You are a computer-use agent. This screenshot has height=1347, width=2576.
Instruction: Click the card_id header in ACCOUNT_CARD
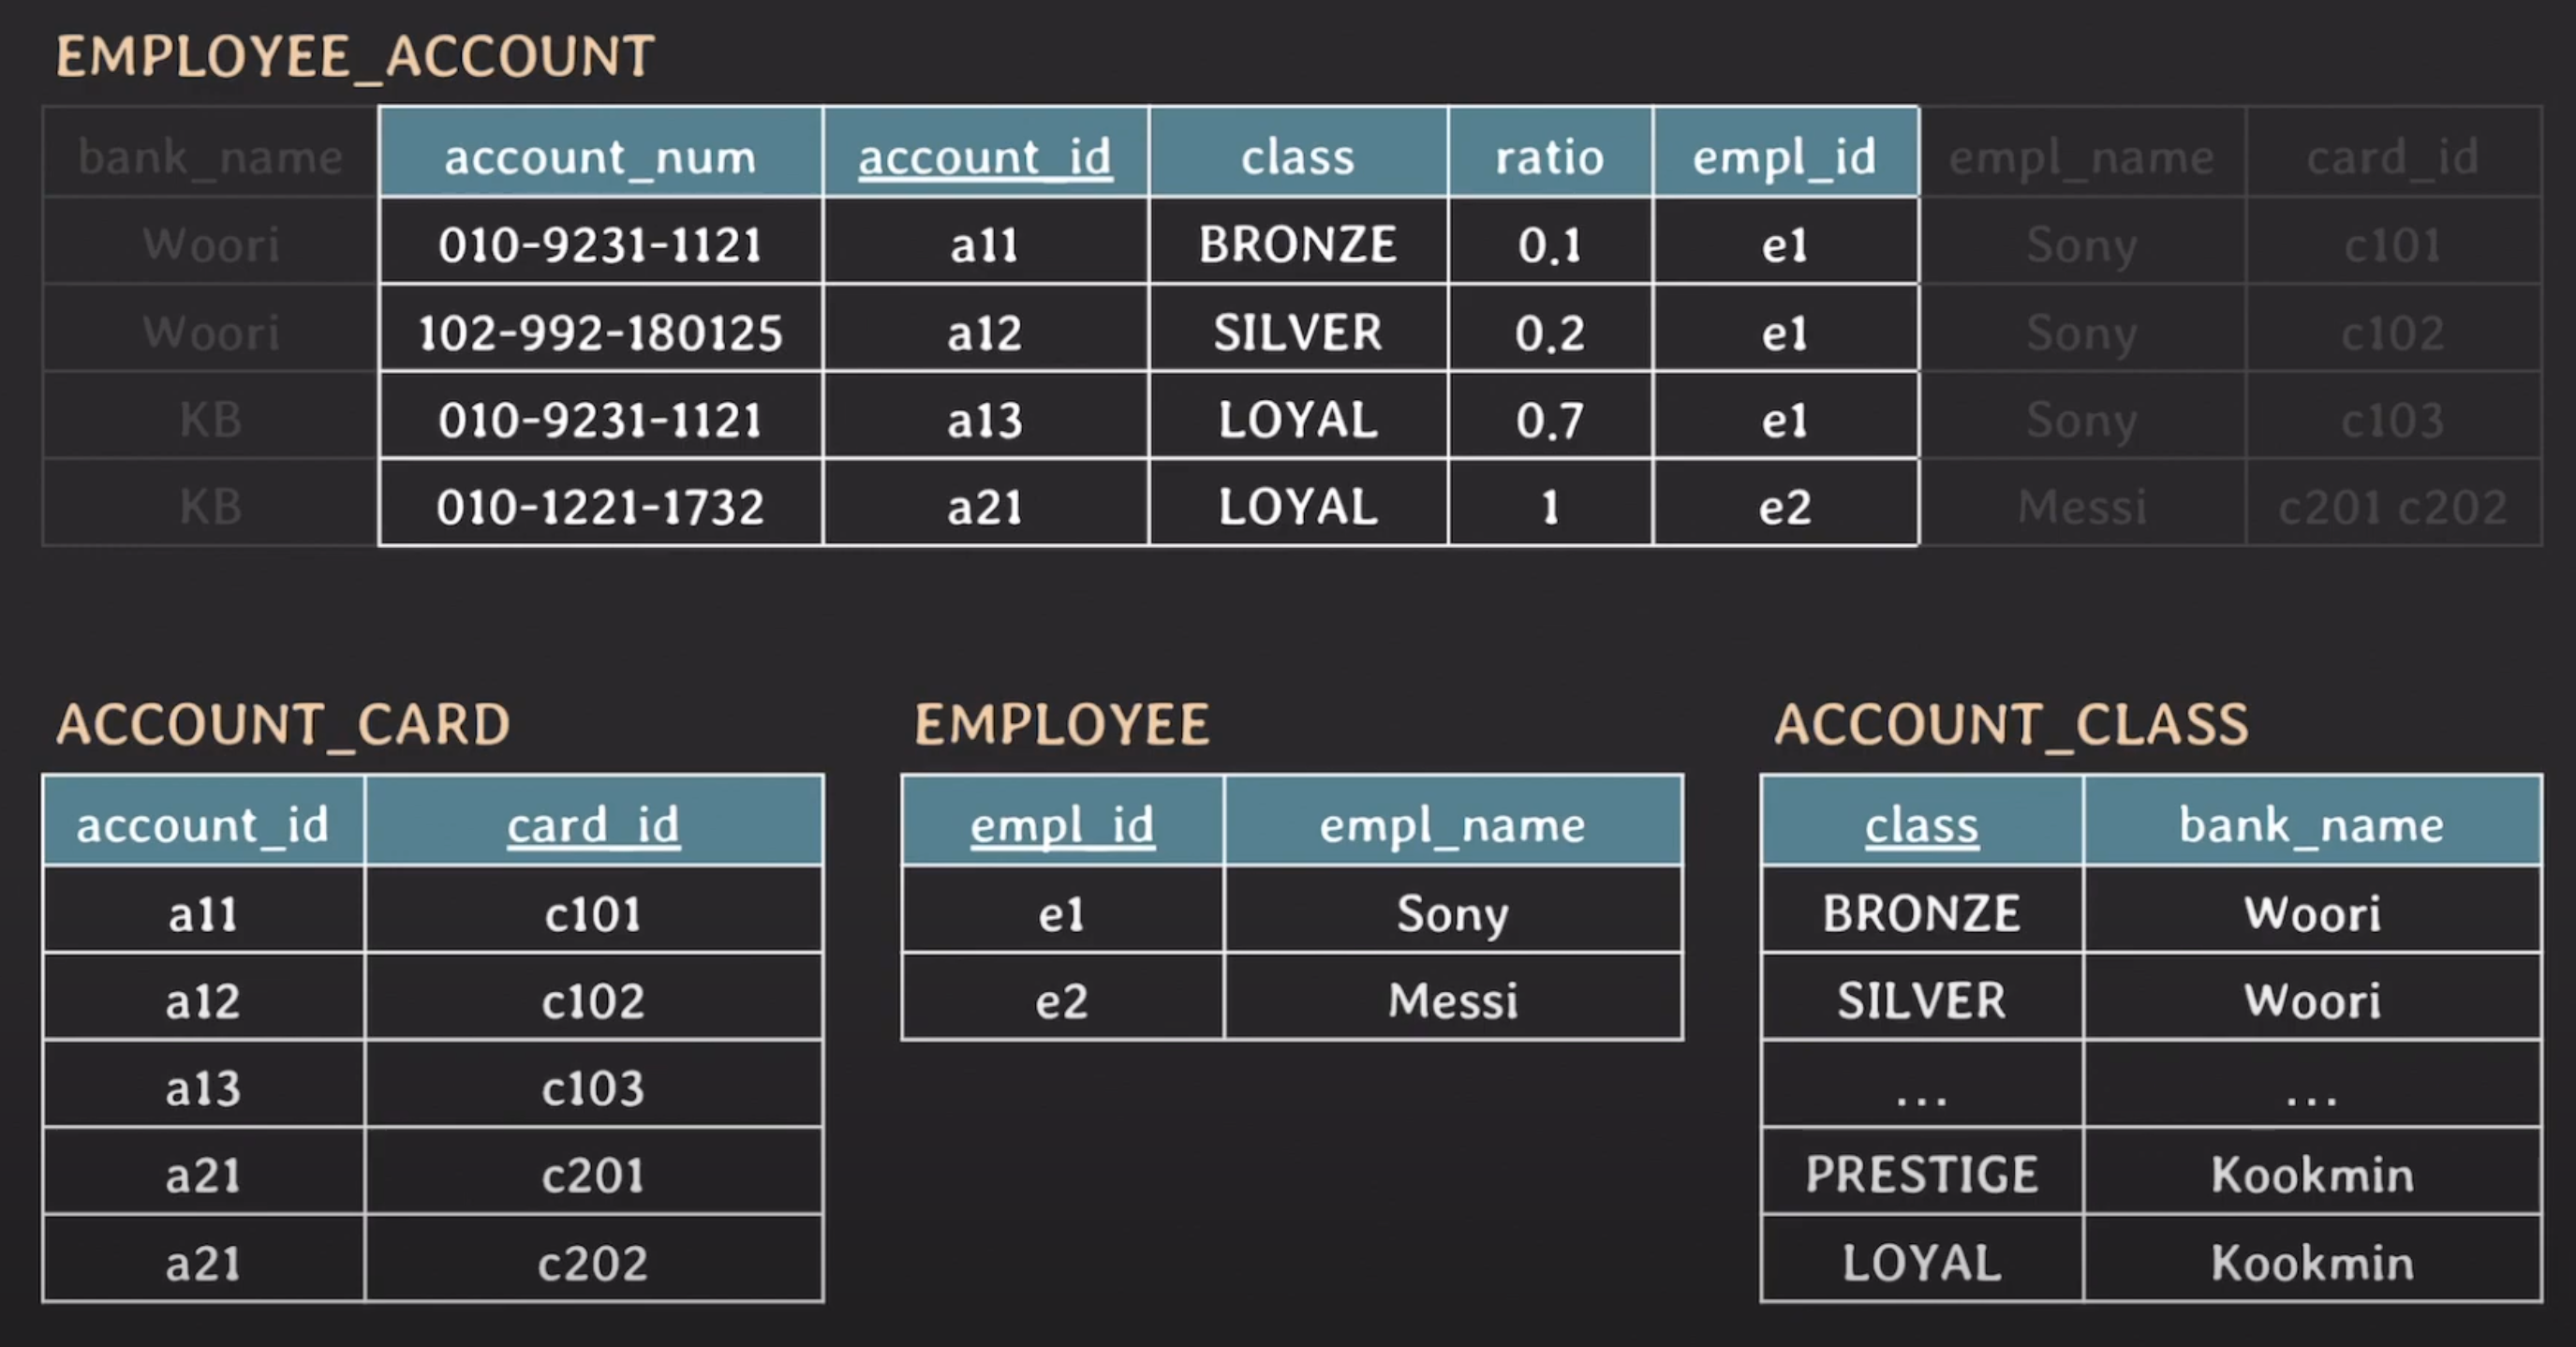pyautogui.click(x=593, y=825)
